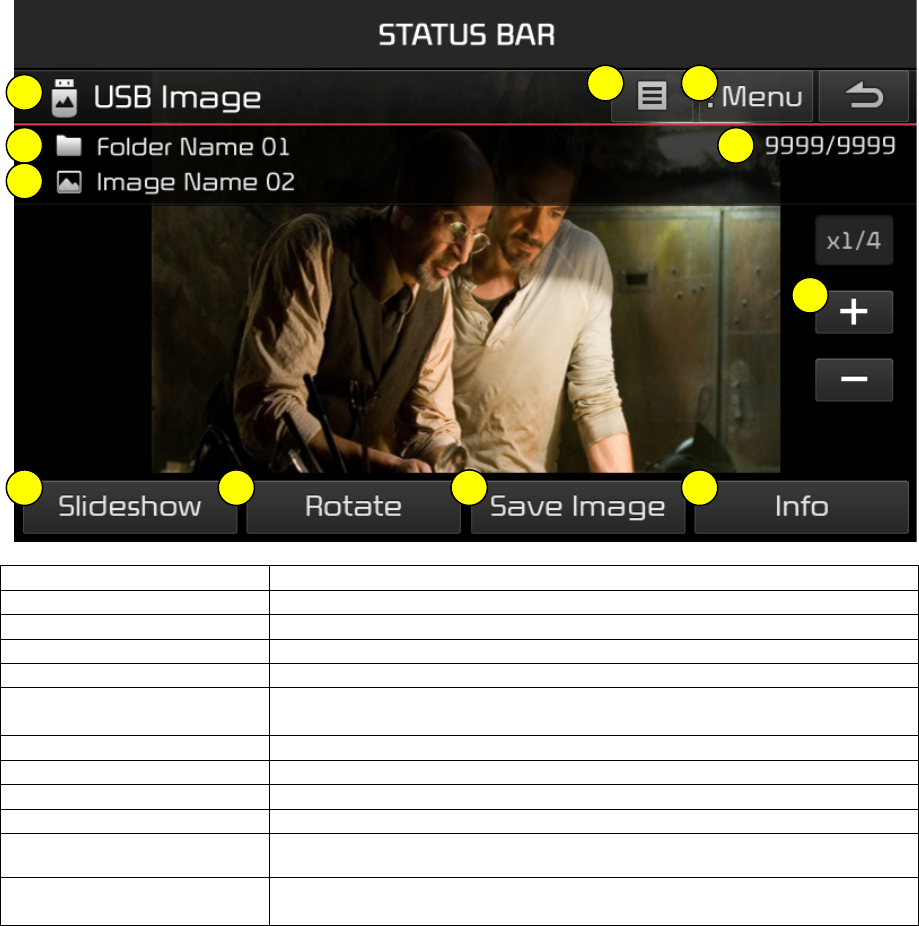Screen dimensions: 919x926
Task: Start the Slideshow
Action: [x=130, y=507]
